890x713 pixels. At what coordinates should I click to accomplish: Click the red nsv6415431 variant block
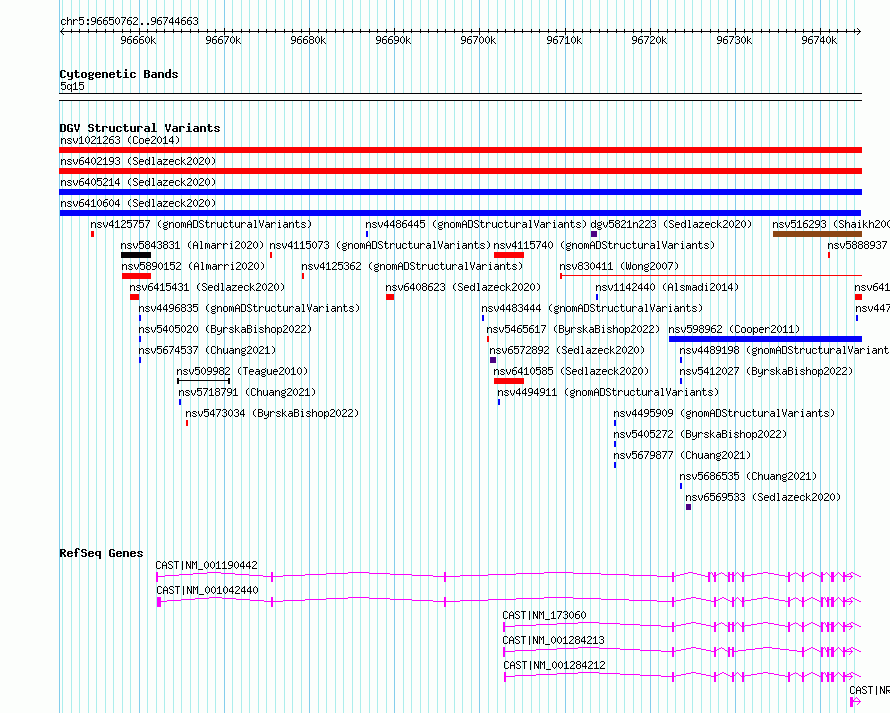[x=135, y=297]
